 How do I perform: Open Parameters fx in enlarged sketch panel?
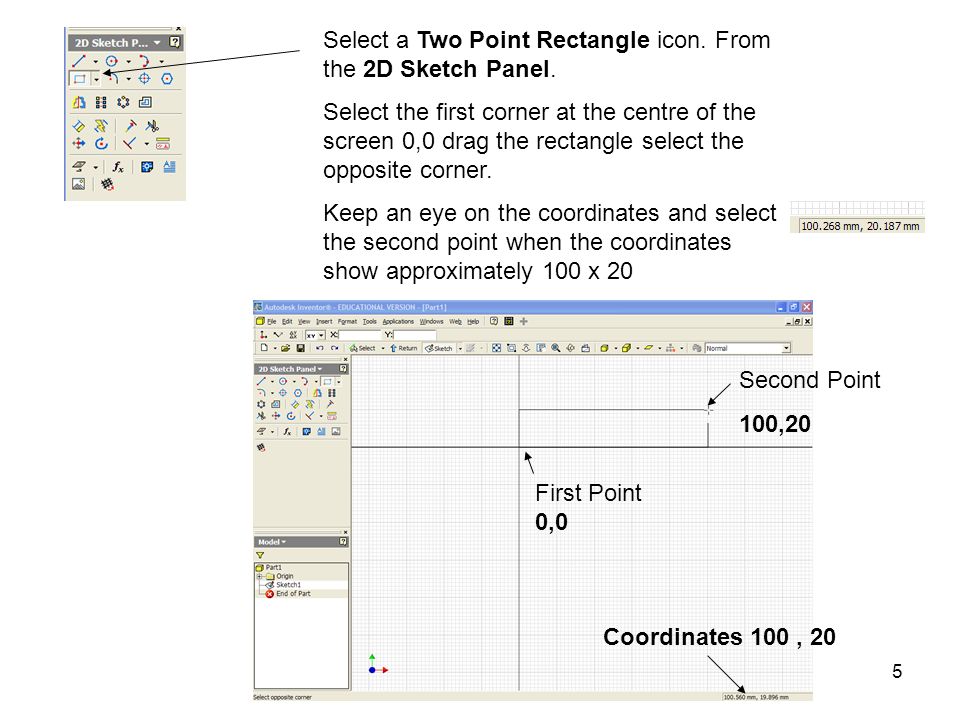pyautogui.click(x=118, y=167)
